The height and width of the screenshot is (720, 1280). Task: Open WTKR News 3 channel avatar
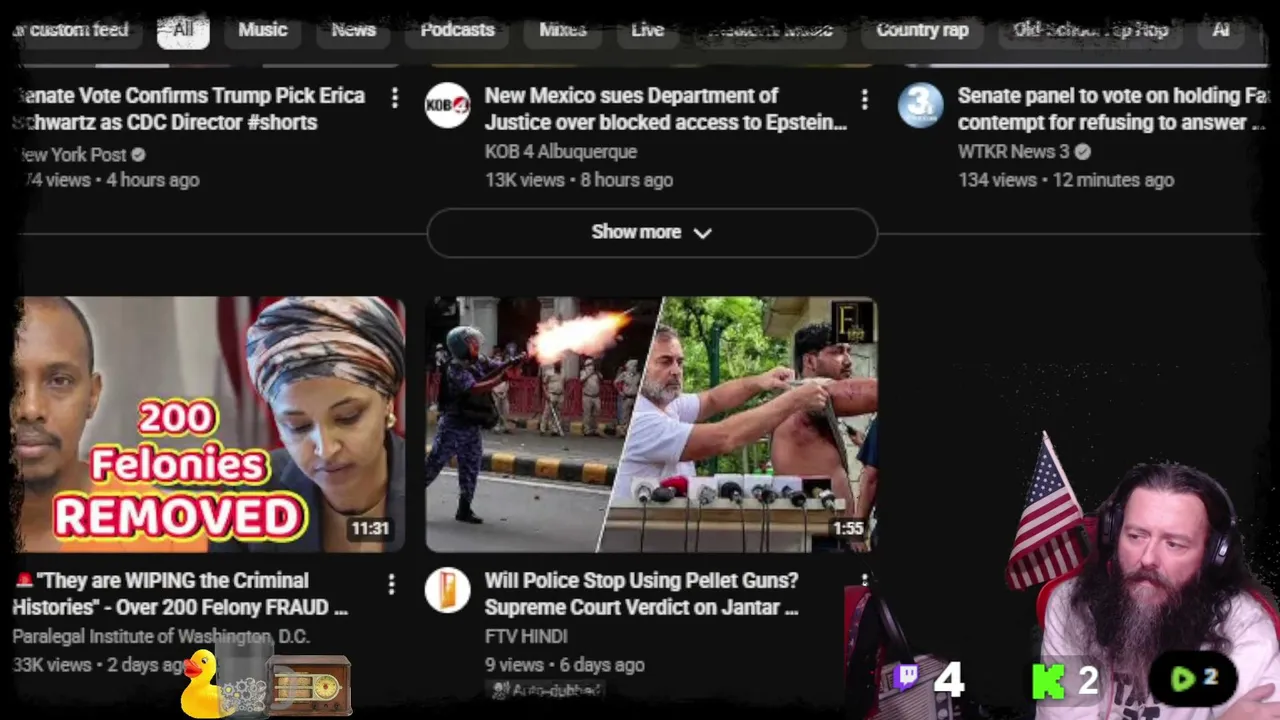920,106
